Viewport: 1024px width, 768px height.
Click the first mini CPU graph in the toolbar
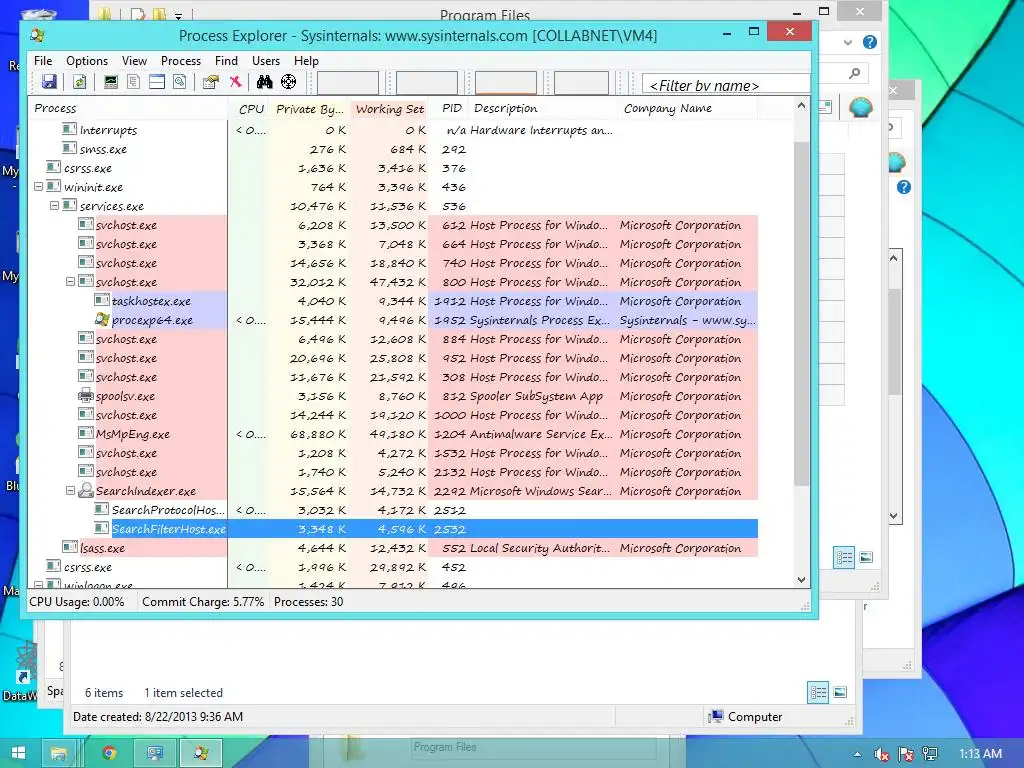pyautogui.click(x=347, y=83)
